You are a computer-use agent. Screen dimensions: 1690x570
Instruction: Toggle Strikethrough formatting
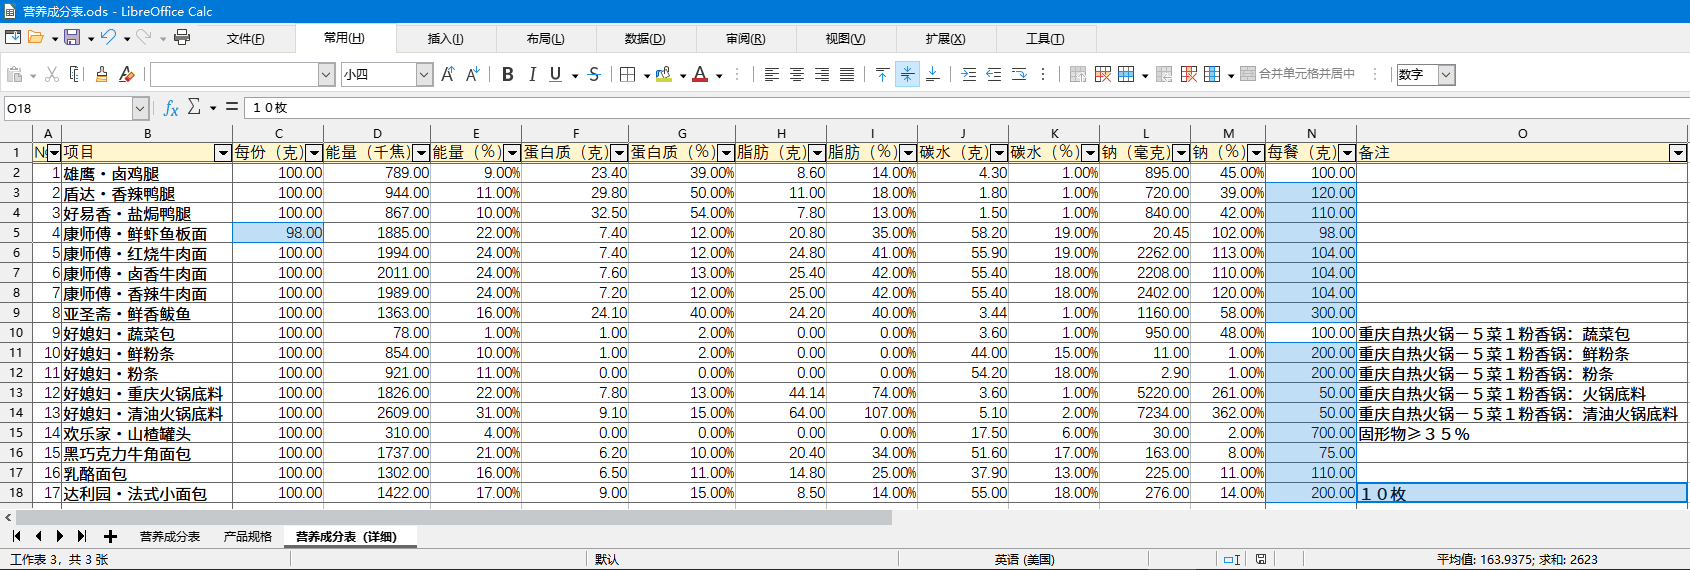[x=594, y=74]
